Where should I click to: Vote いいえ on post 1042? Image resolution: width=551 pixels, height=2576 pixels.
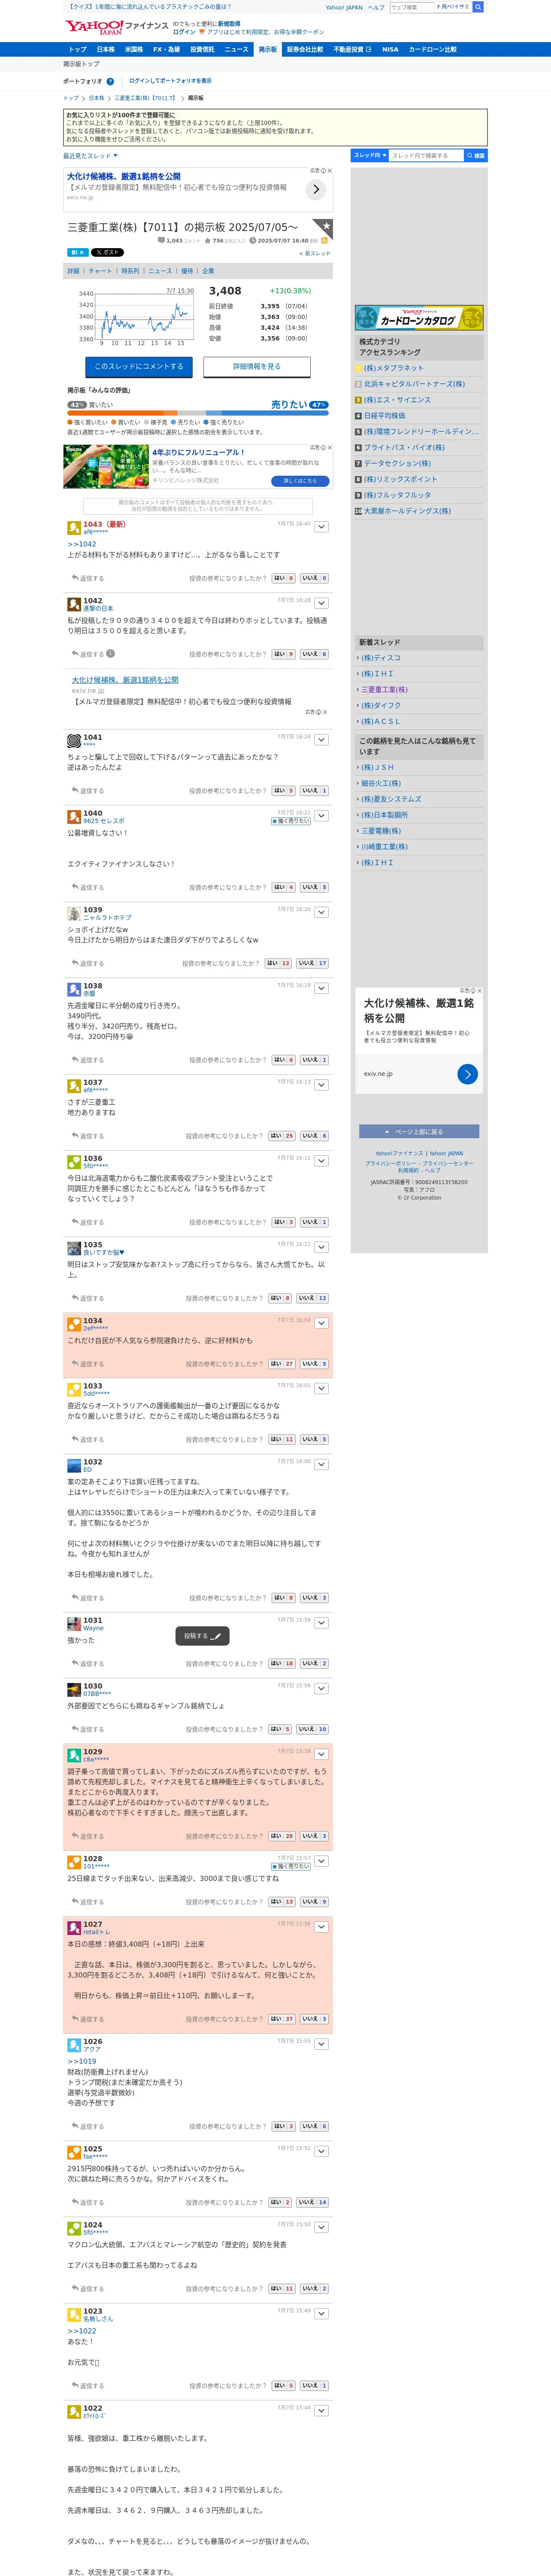tap(314, 654)
